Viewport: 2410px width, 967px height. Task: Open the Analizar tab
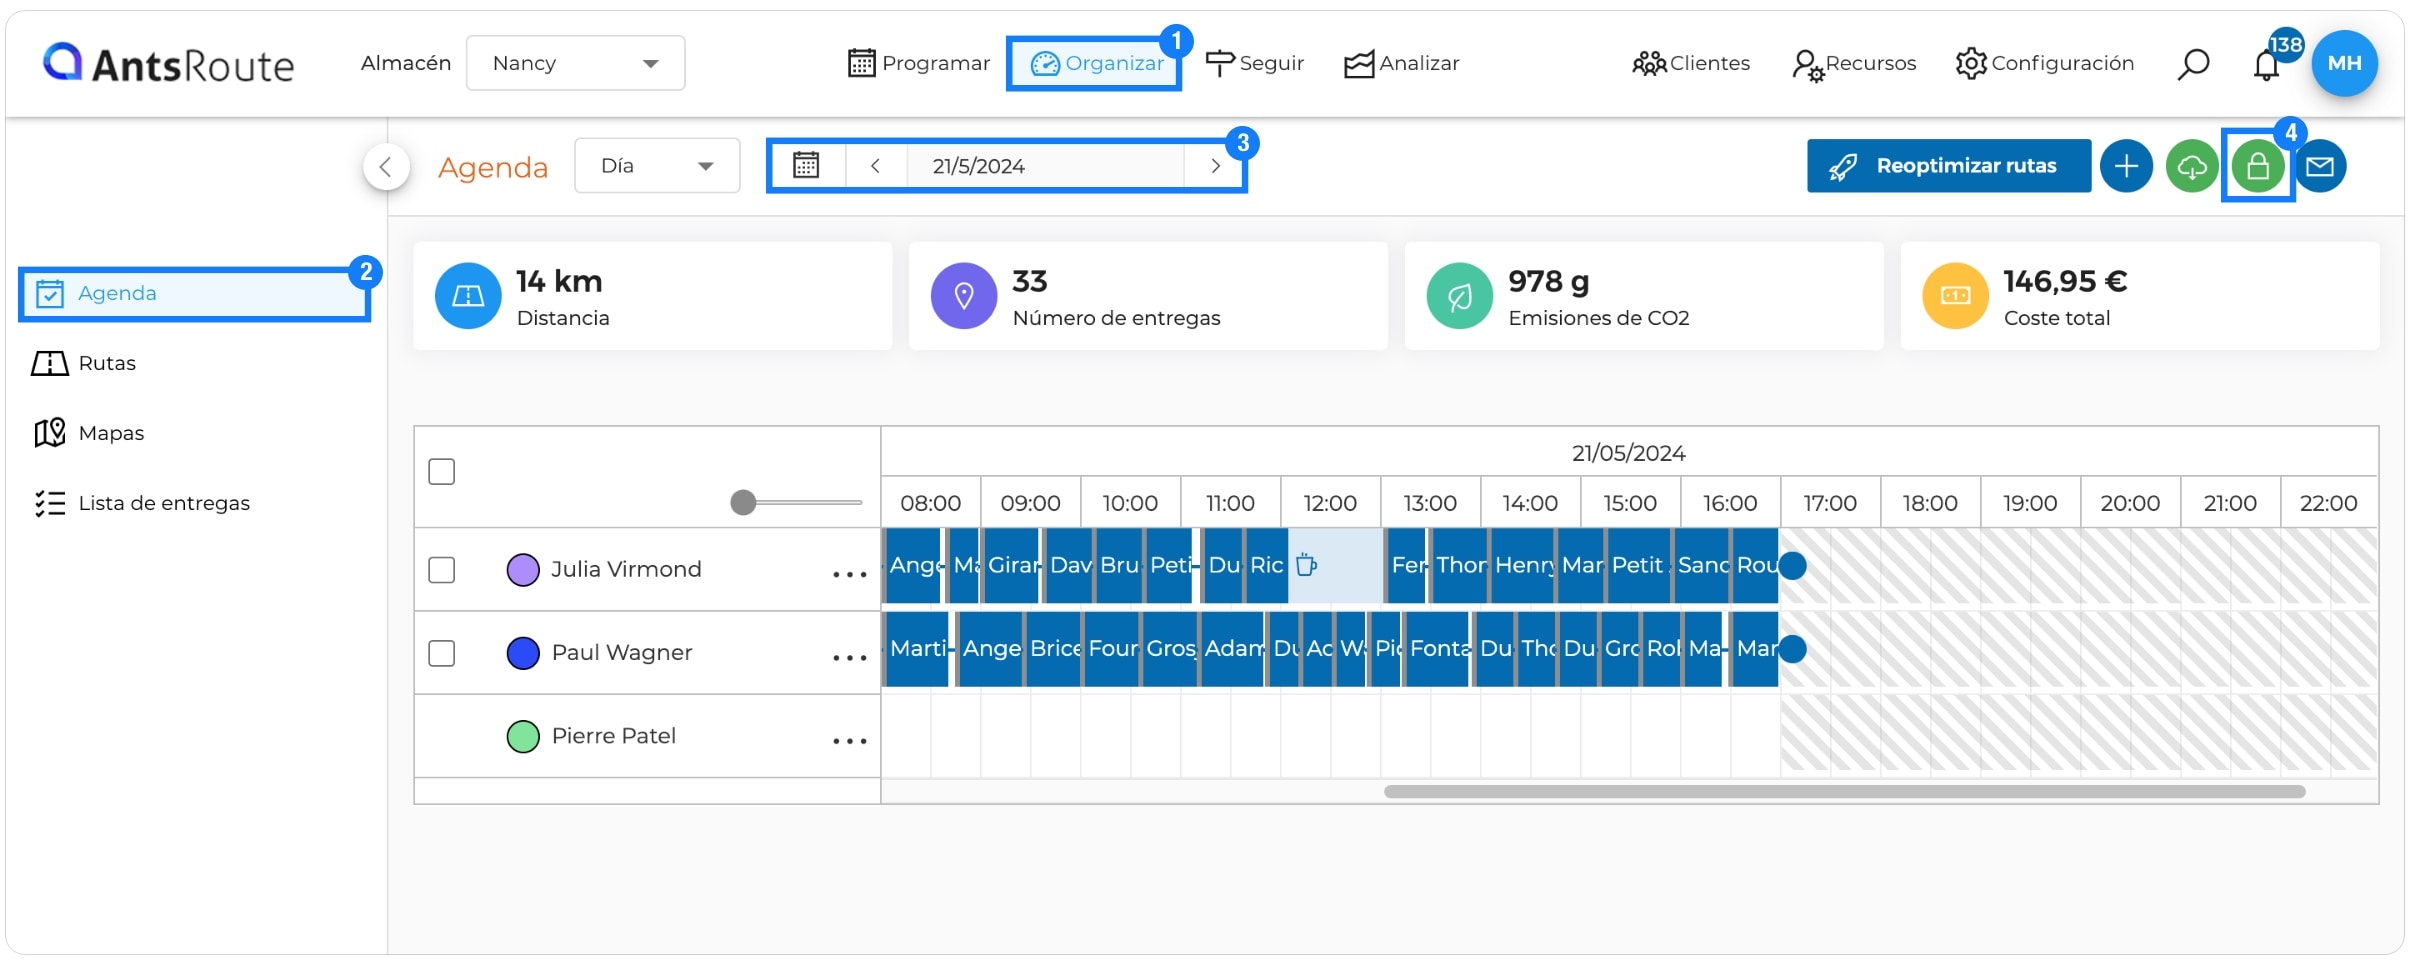pos(1401,63)
